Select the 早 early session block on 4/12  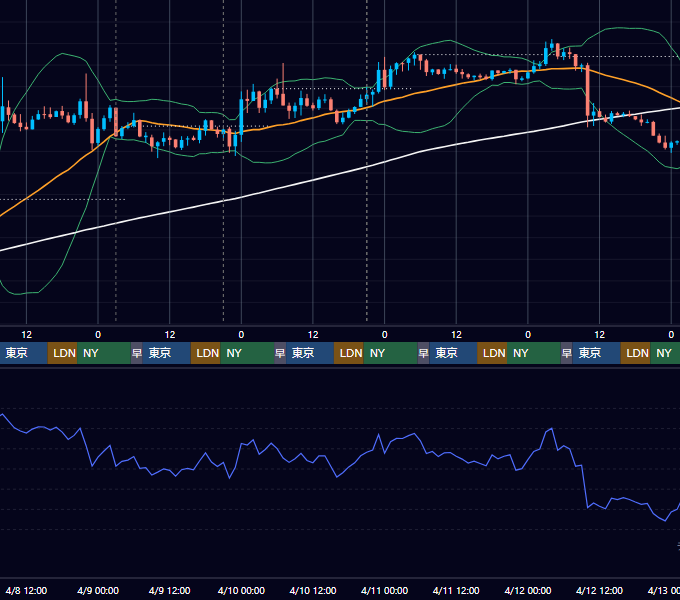pyautogui.click(x=566, y=353)
